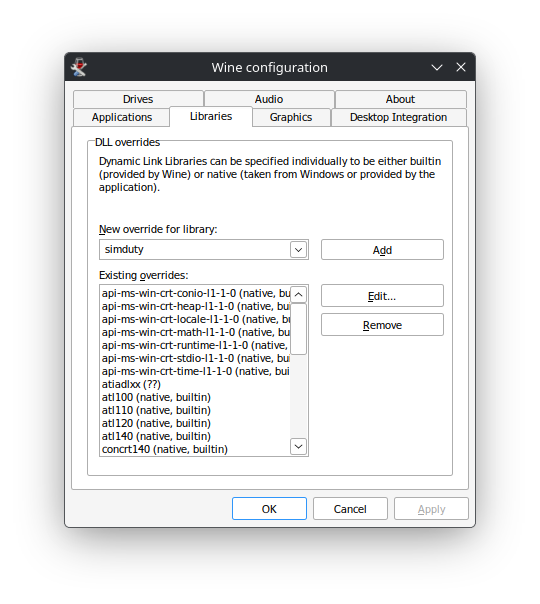
Task: Click the overrides list scroll-down arrow
Action: click(299, 446)
